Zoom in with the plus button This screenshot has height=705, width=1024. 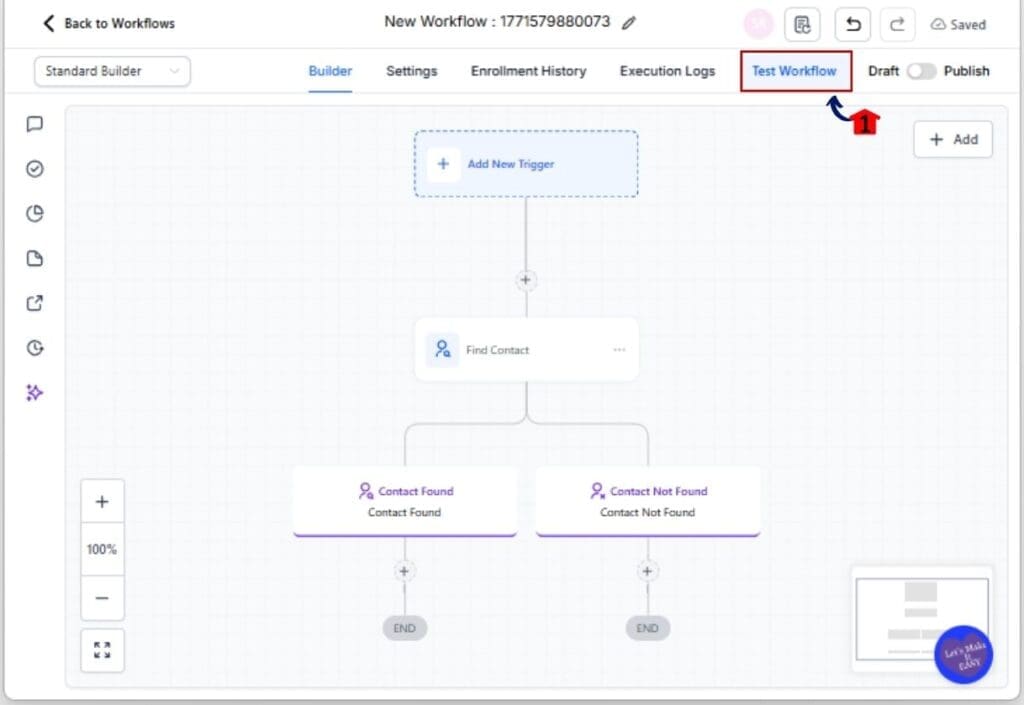pos(102,502)
